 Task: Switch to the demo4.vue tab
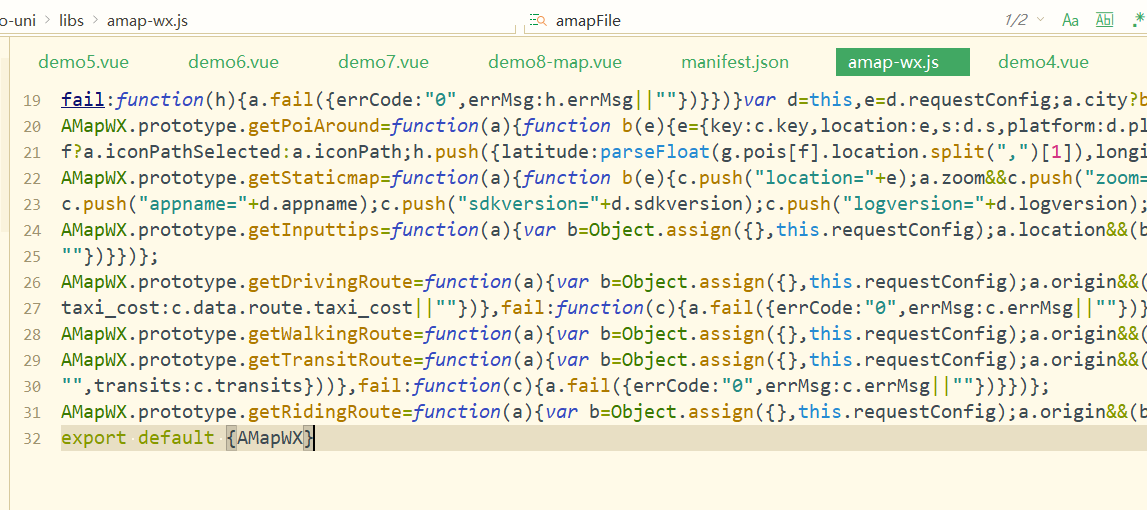coord(1043,62)
